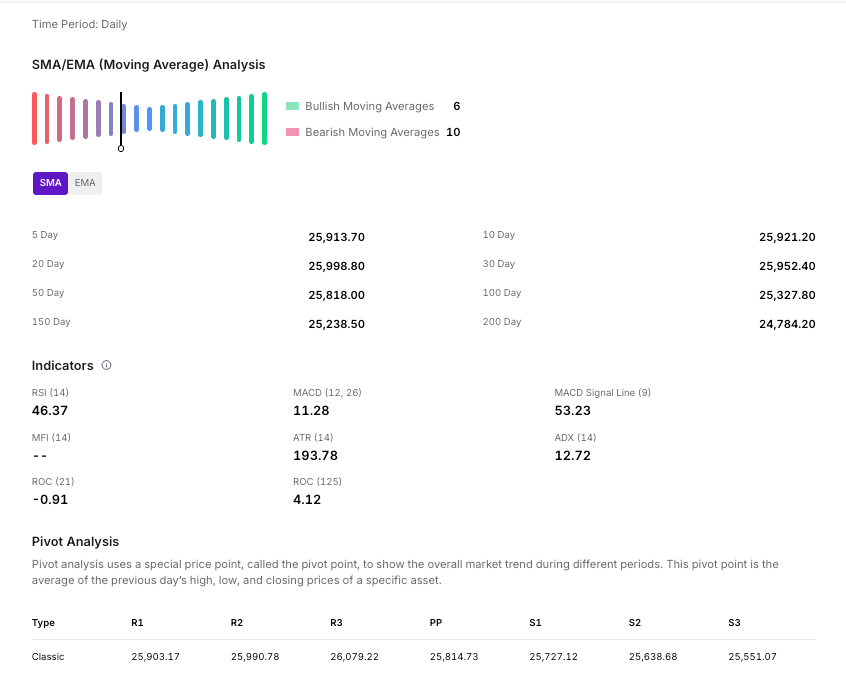Click the pink Bearish Moving Averages swatch
Screen dimensions: 846x680
292,132
